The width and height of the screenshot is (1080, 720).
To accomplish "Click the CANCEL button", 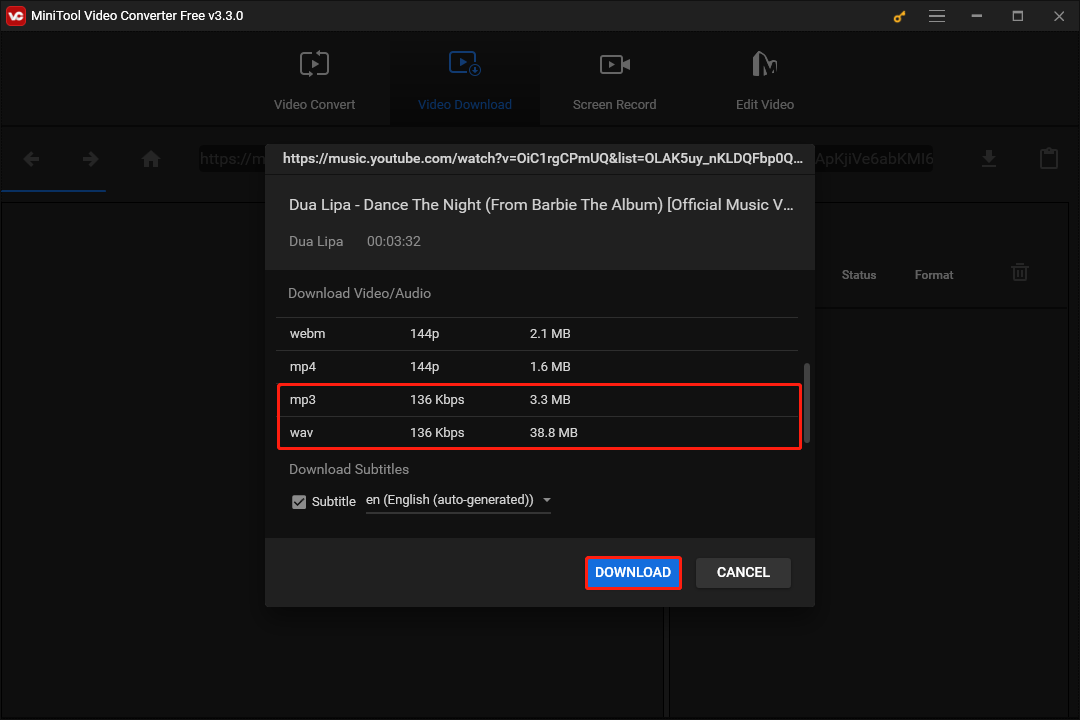I will coord(743,573).
